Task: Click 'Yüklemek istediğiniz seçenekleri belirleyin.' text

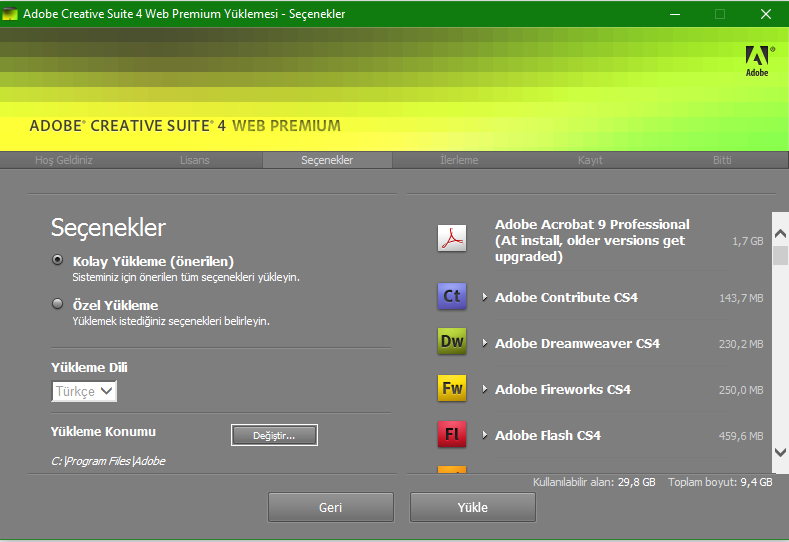Action: pos(171,321)
